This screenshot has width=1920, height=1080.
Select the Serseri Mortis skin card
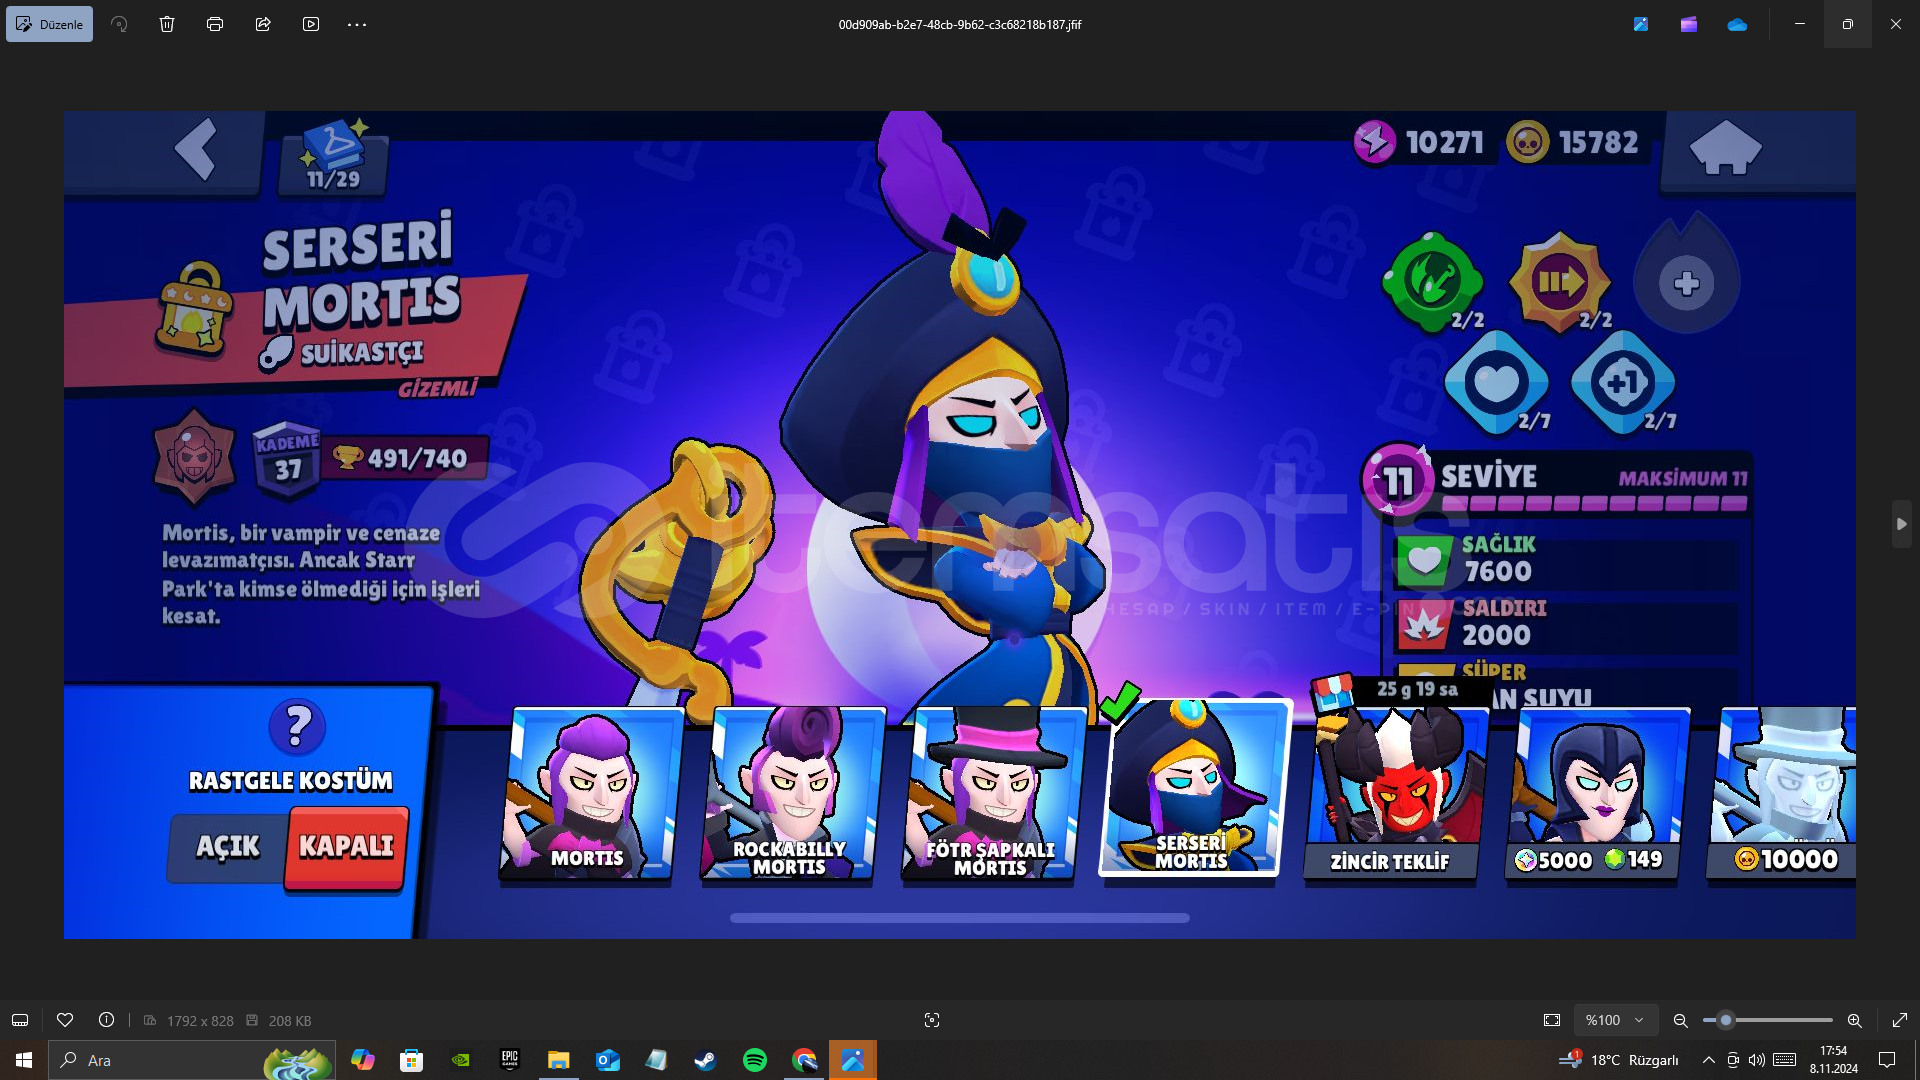[x=1194, y=787]
